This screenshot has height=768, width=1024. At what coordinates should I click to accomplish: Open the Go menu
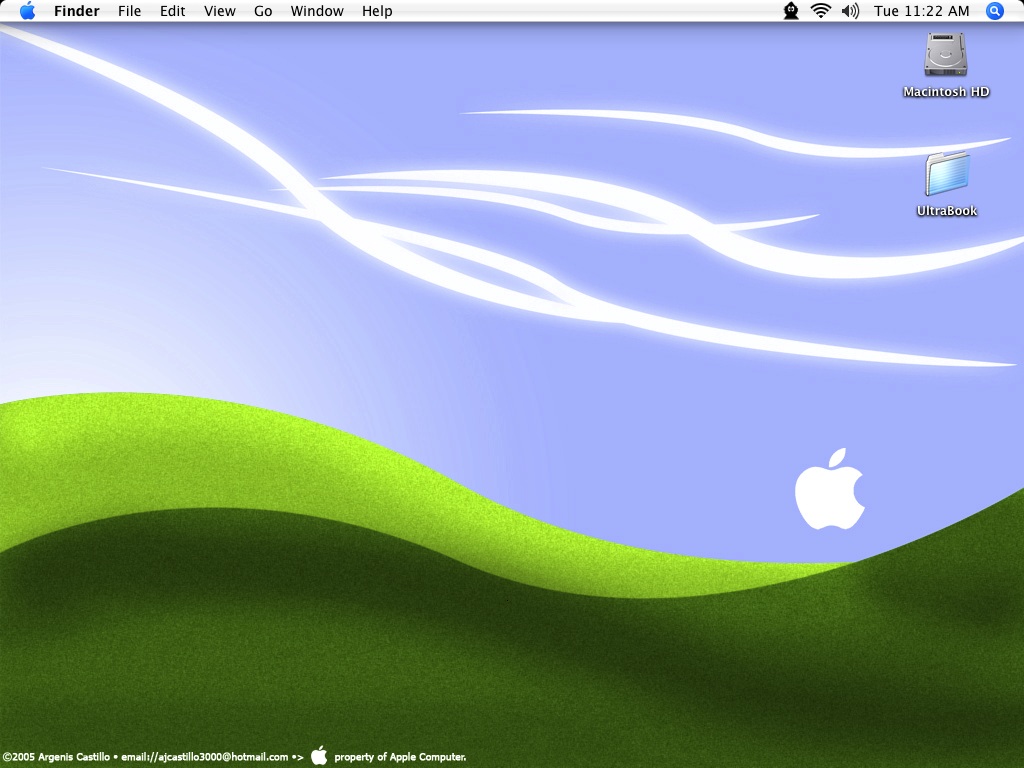(x=263, y=11)
